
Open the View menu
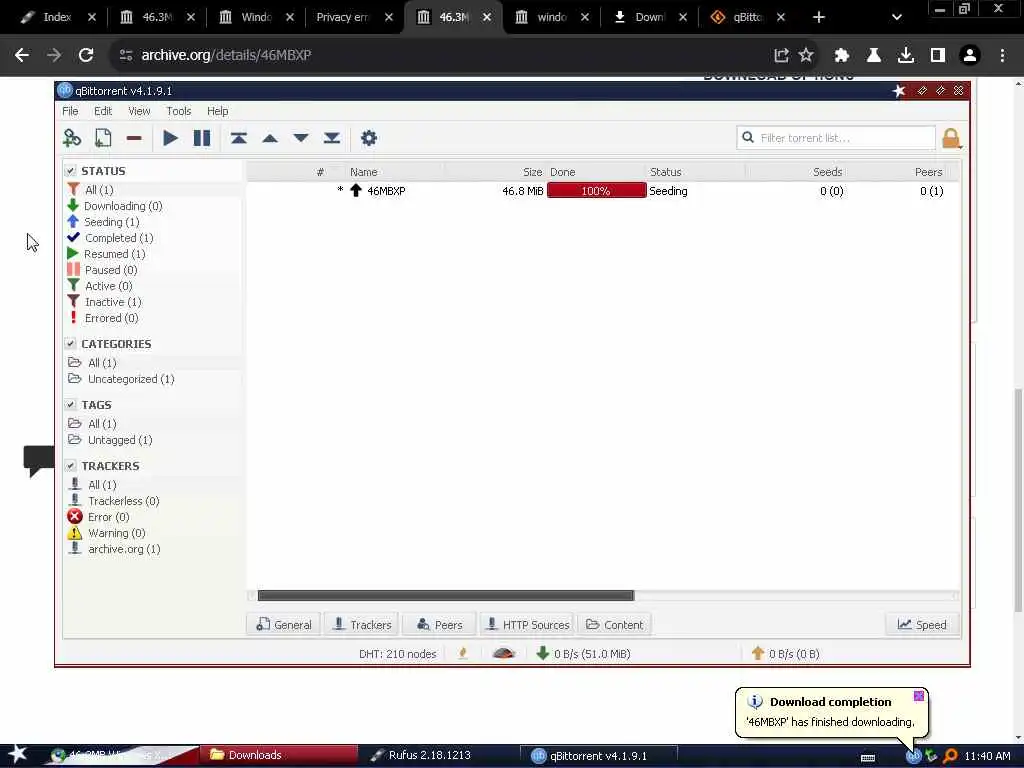pos(139,111)
